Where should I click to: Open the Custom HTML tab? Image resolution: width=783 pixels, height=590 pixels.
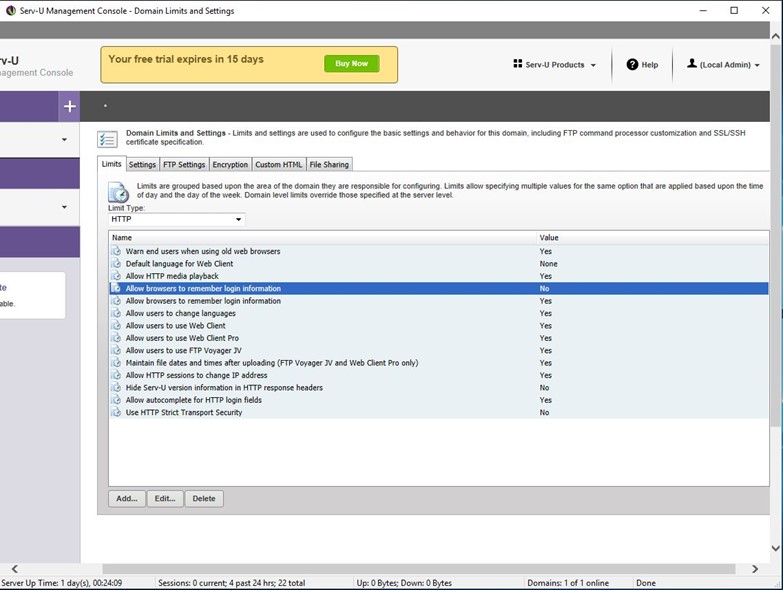point(279,165)
